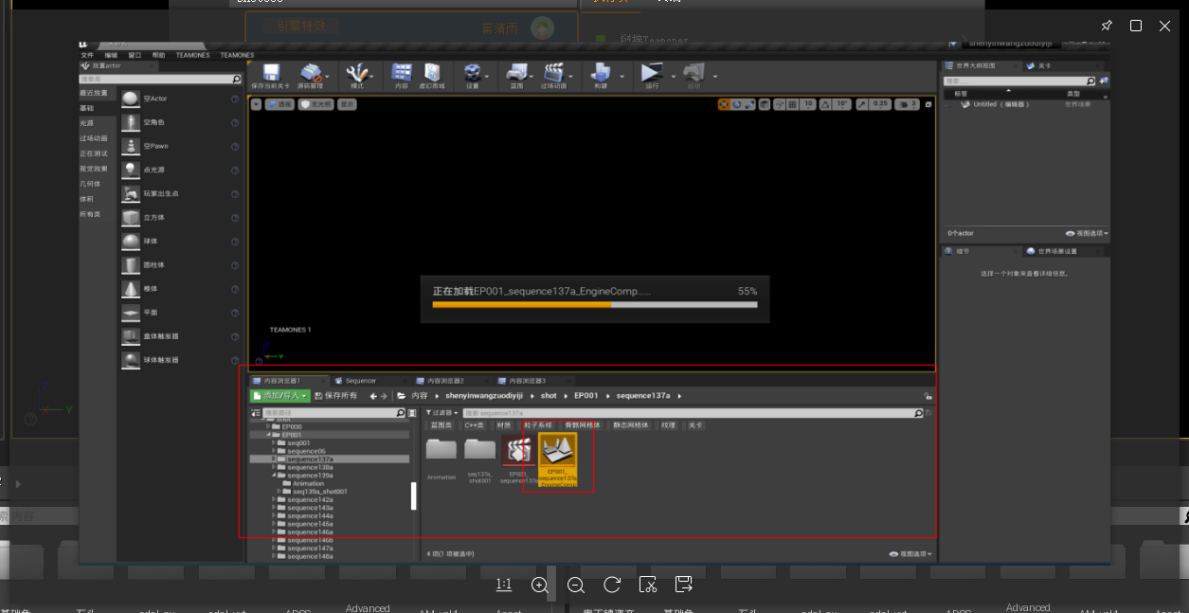This screenshot has width=1189, height=613.
Task: Toggle the 蓝图类 filter in content browser
Action: click(441, 425)
